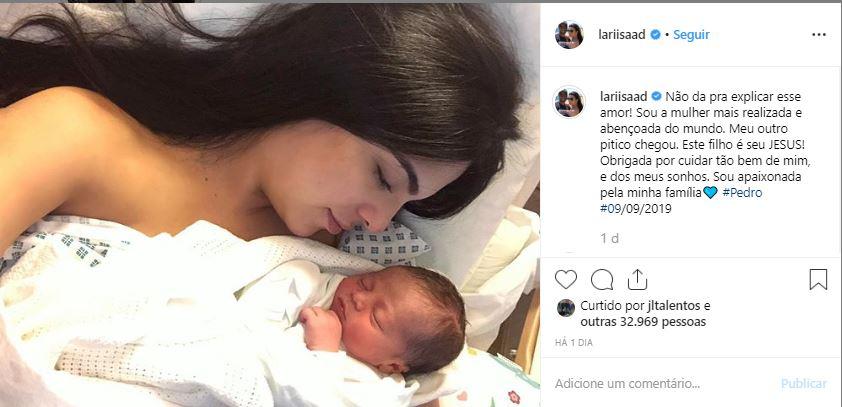Open the small liker avatar beside Curtido por
The image size is (842, 407).
tap(565, 308)
